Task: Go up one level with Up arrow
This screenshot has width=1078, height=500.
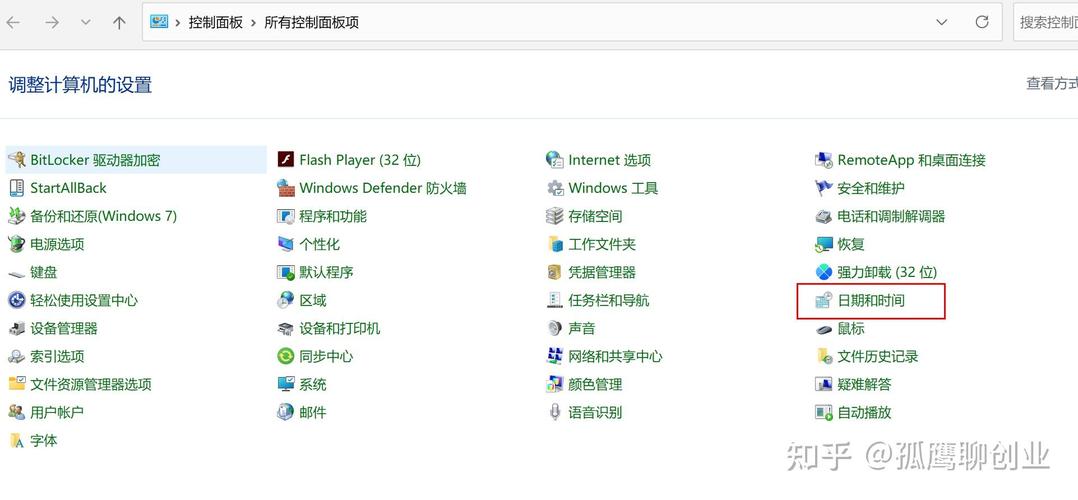Action: coord(119,22)
